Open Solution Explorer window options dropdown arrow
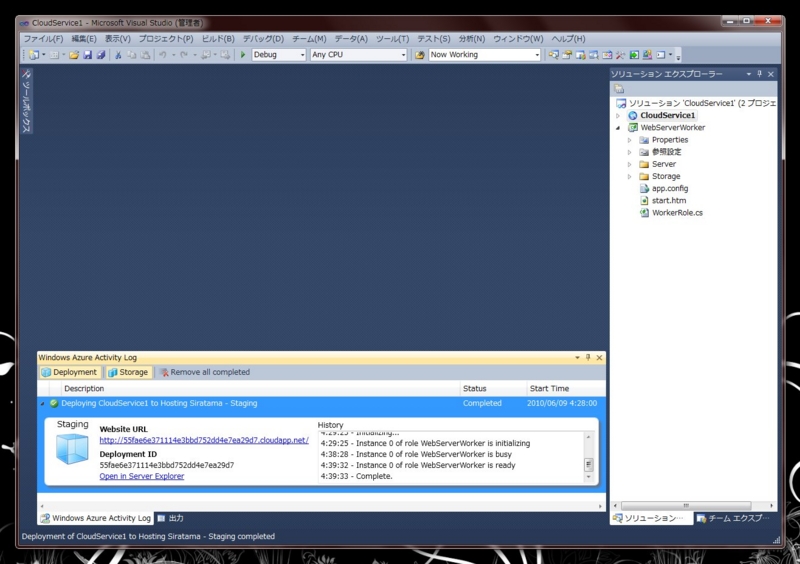This screenshot has width=800, height=564. (x=748, y=74)
